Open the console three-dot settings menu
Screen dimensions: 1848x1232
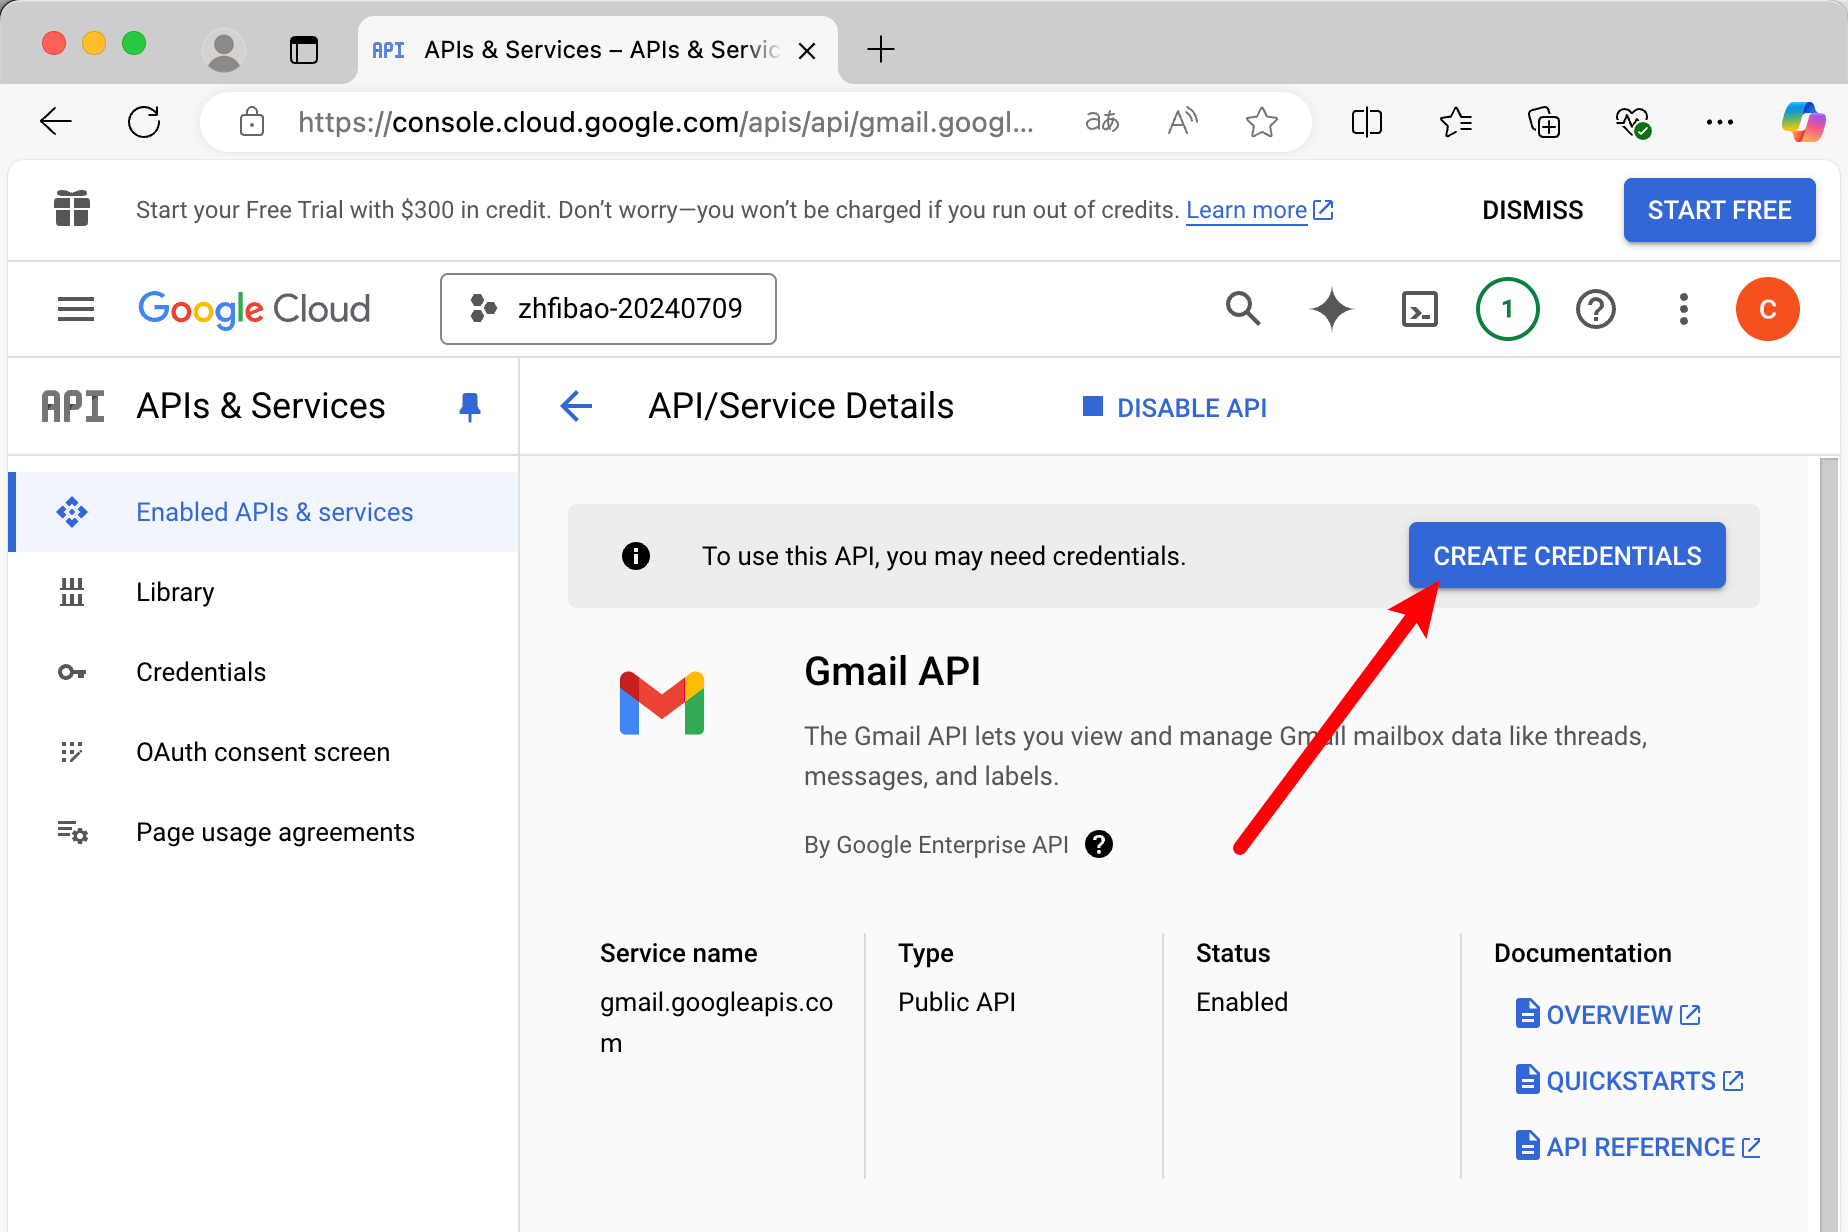point(1684,309)
